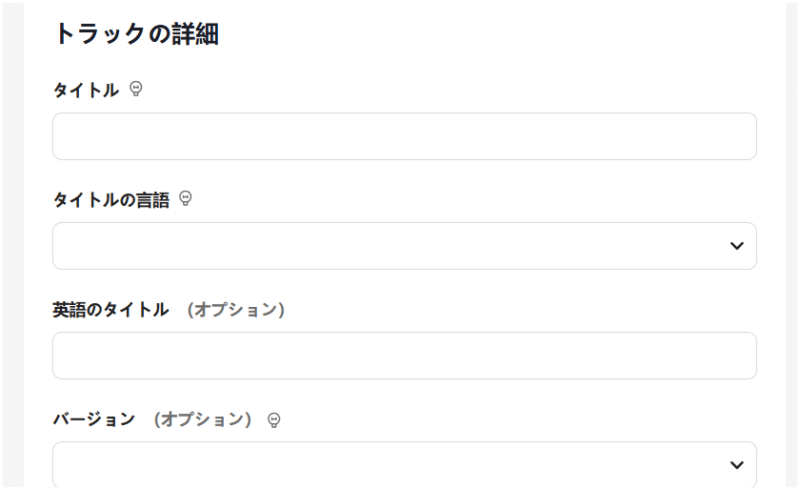The width and height of the screenshot is (800, 490).
Task: Click the バージョン dropdown chevron arrow
Action: (x=737, y=465)
